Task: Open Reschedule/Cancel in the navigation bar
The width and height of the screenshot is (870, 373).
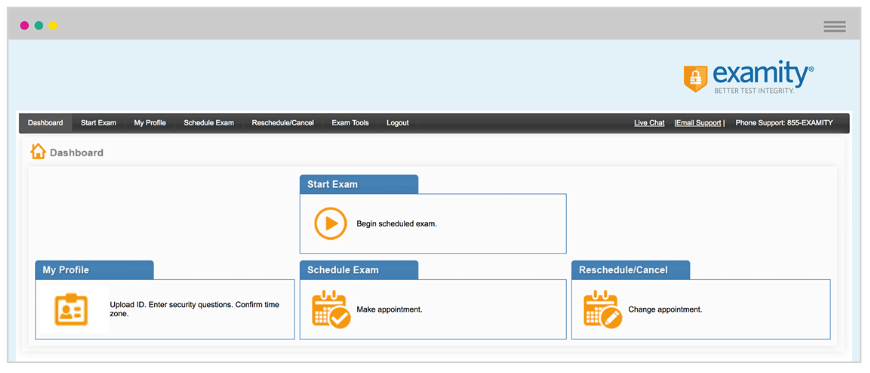Action: coord(283,123)
